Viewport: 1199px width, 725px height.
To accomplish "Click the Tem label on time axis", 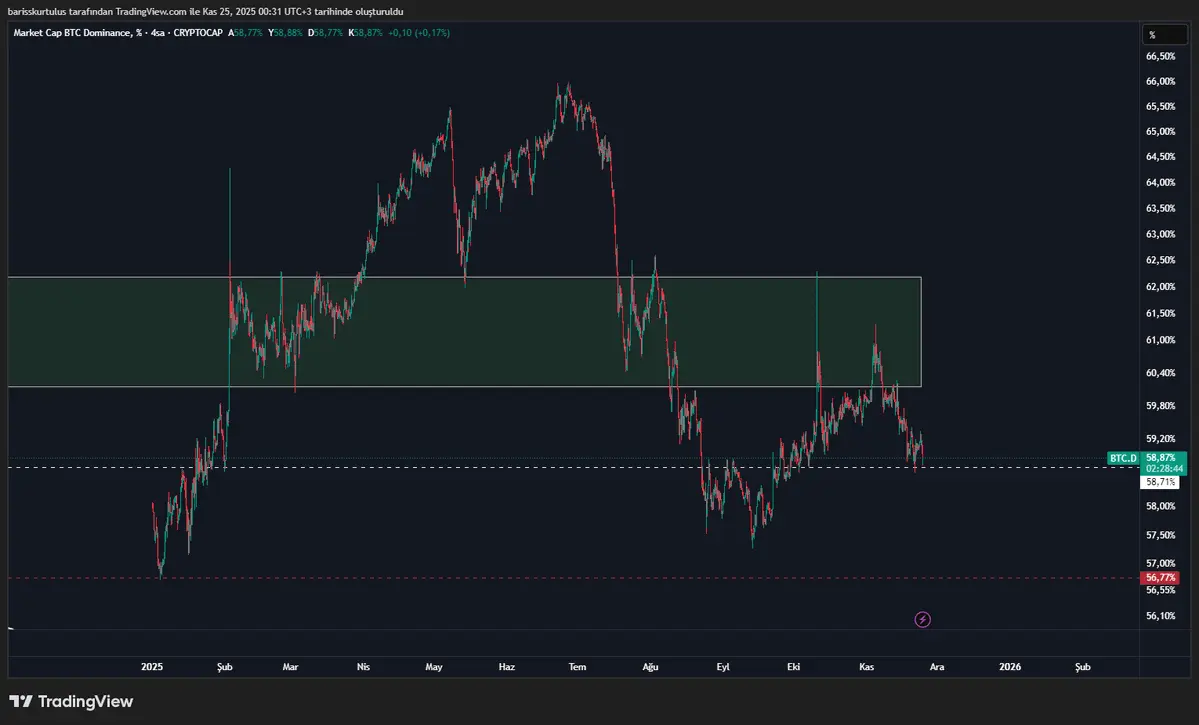I will pyautogui.click(x=577, y=667).
